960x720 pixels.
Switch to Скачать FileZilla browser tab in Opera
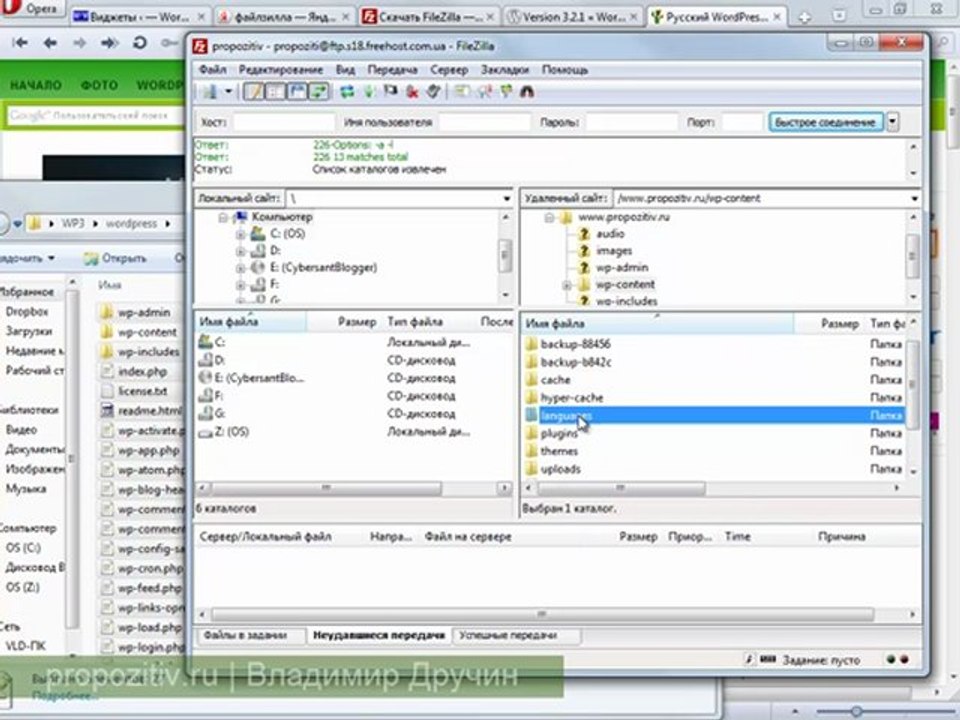[x=429, y=17]
